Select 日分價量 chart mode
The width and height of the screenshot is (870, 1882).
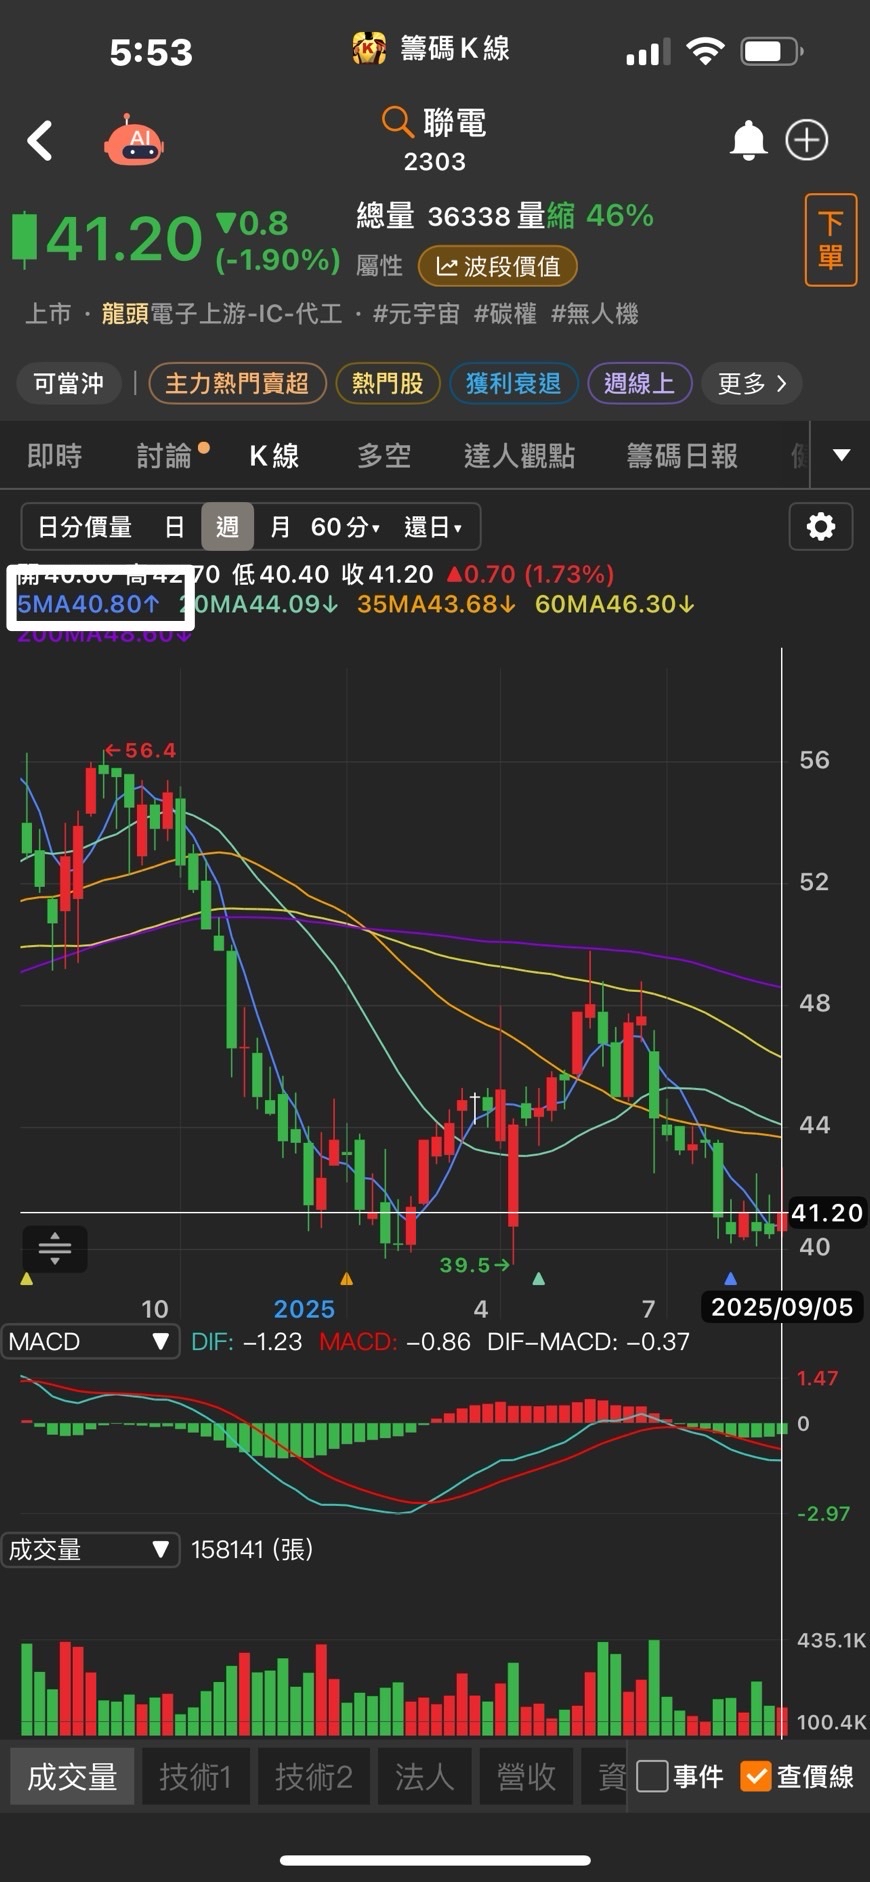[85, 527]
